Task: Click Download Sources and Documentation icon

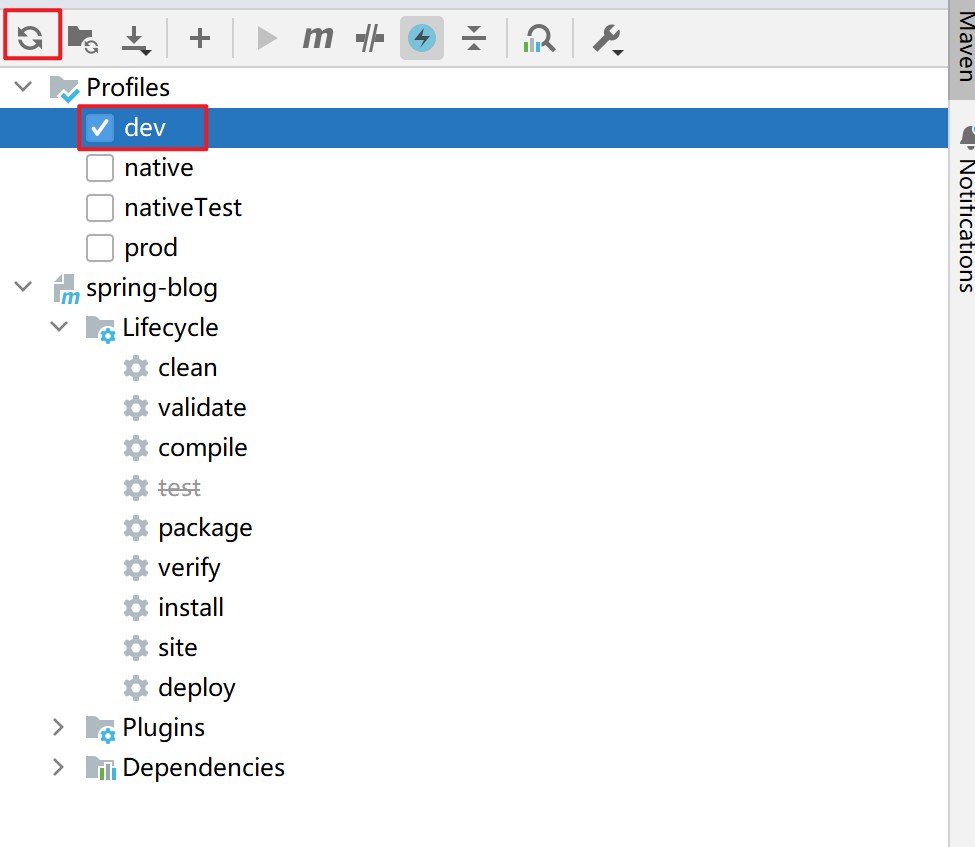Action: (136, 40)
